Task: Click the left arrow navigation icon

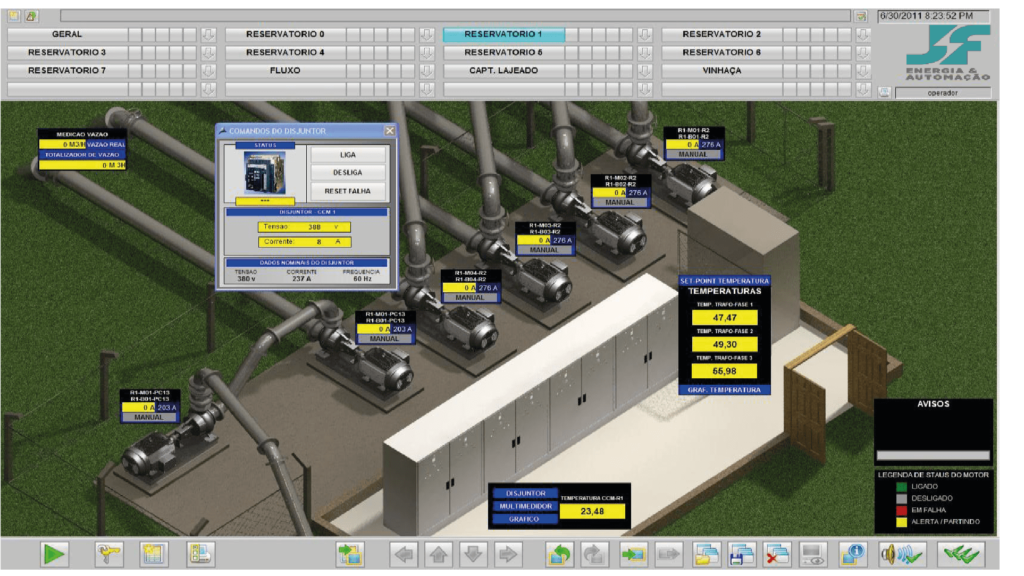Action: pyautogui.click(x=404, y=555)
